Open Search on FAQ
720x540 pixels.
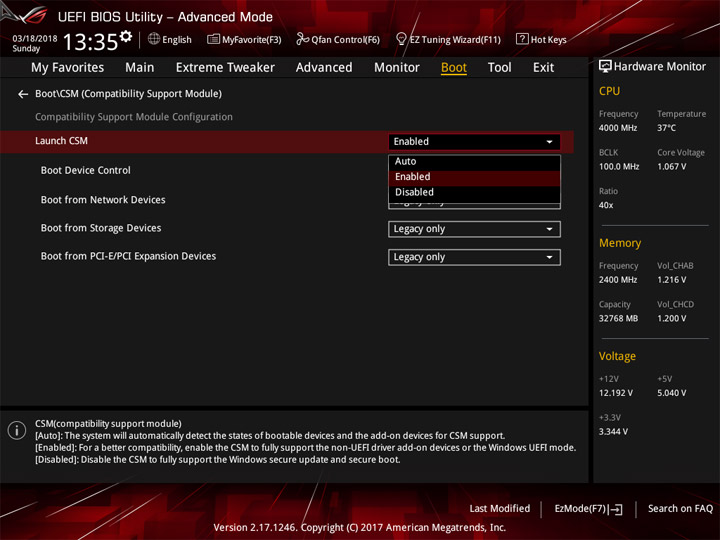[x=680, y=508]
